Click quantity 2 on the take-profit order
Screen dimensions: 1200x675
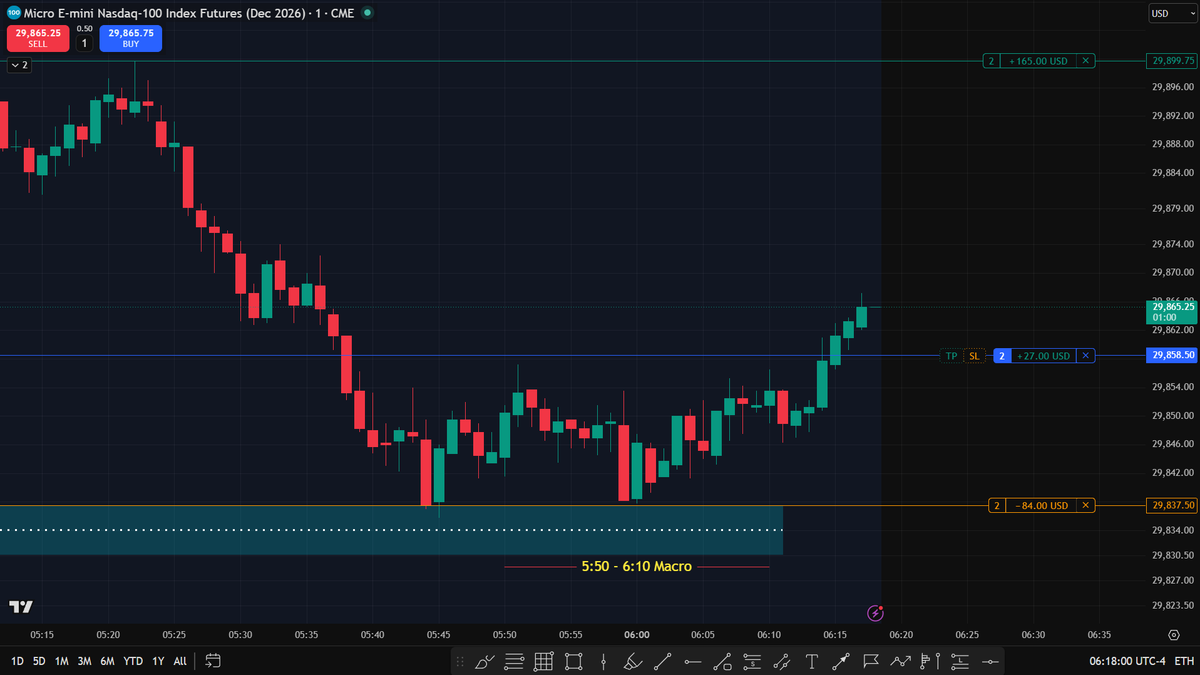[x=992, y=61]
